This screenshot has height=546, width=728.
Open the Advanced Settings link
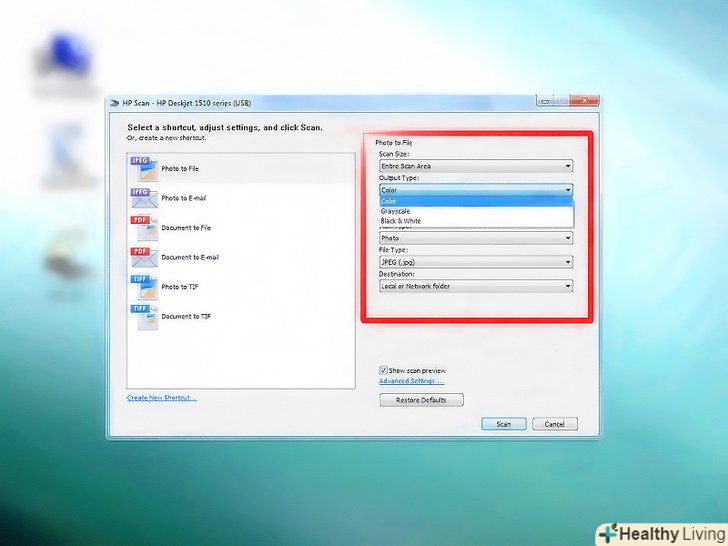(x=411, y=381)
